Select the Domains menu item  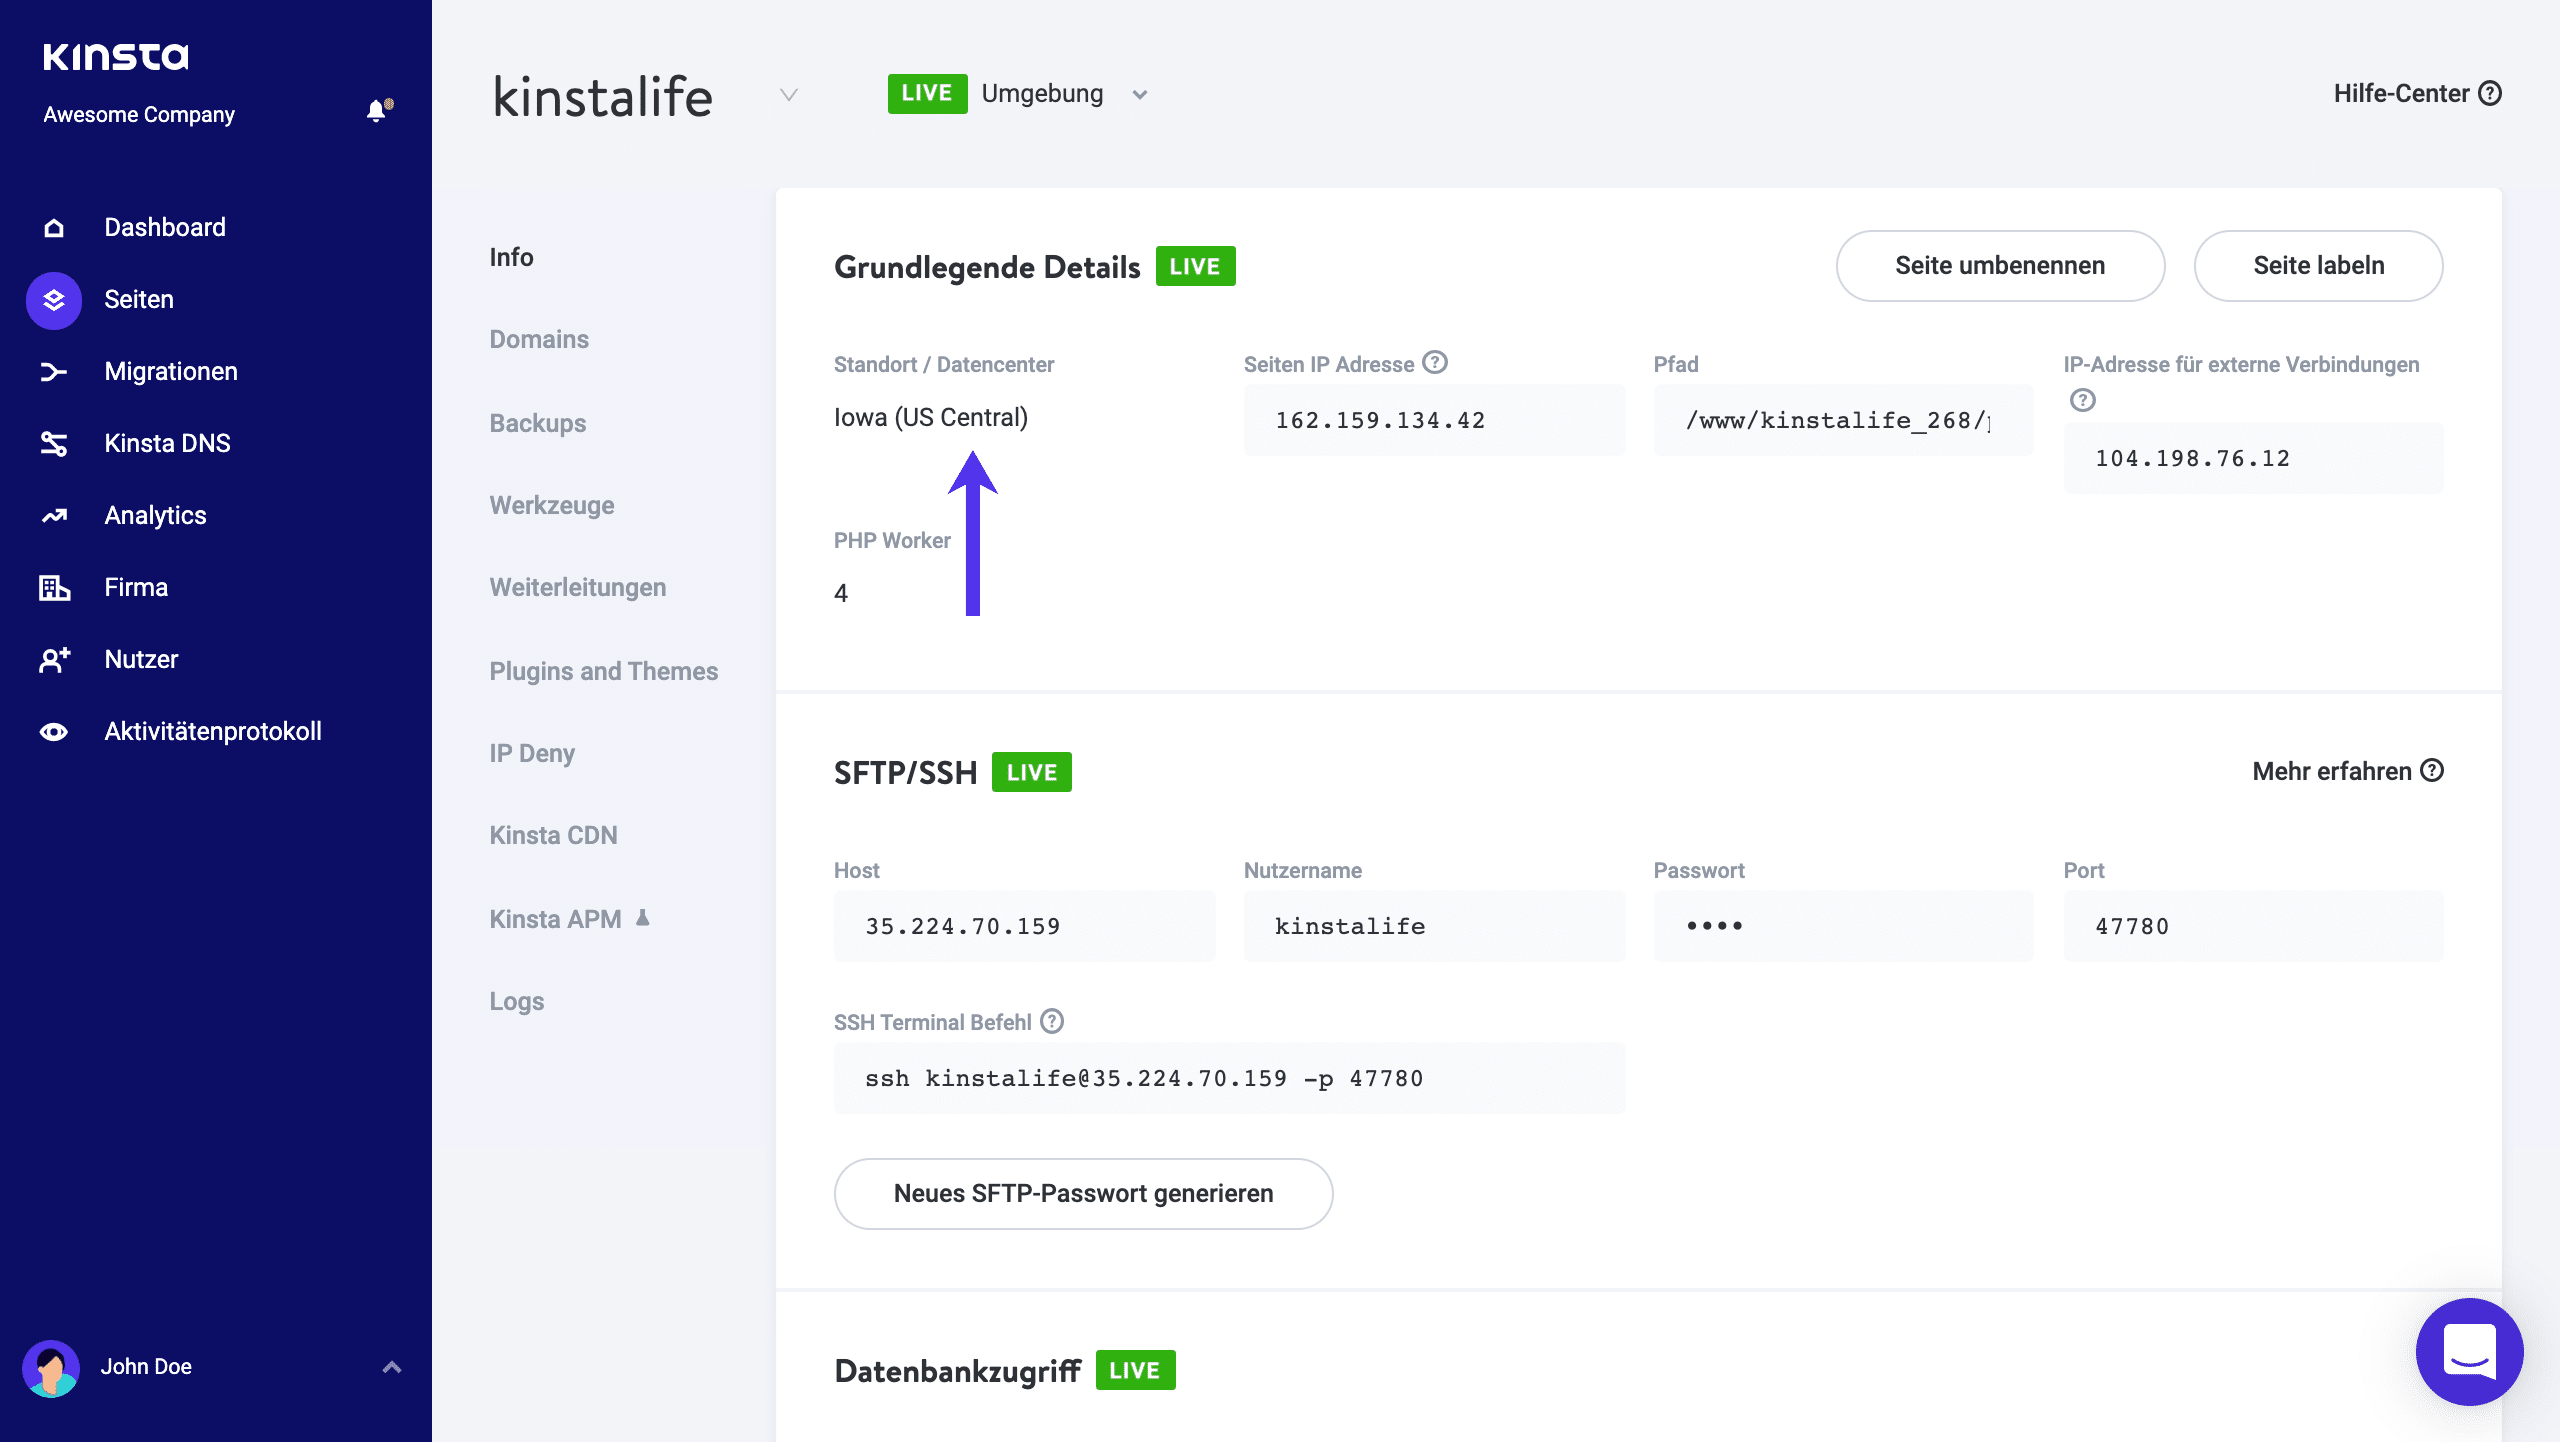538,338
